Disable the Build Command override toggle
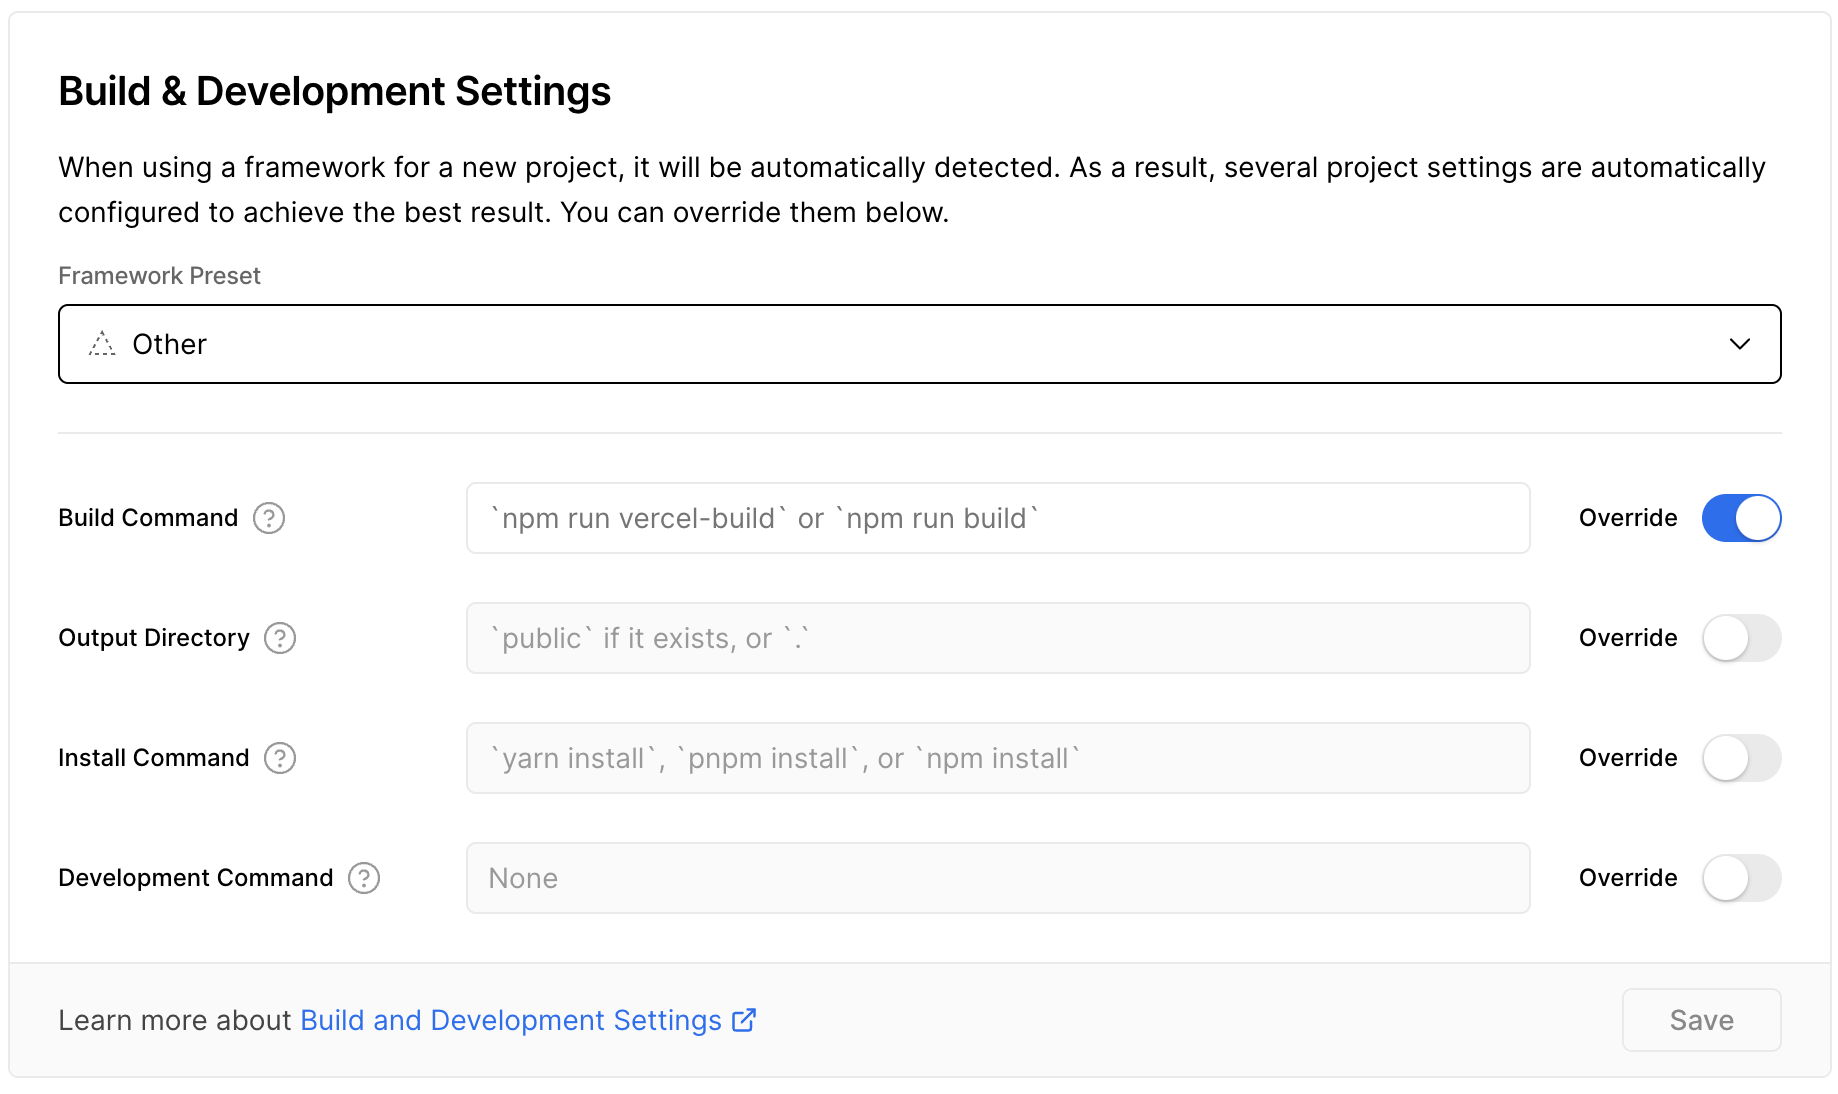Image resolution: width=1838 pixels, height=1094 pixels. [1741, 518]
